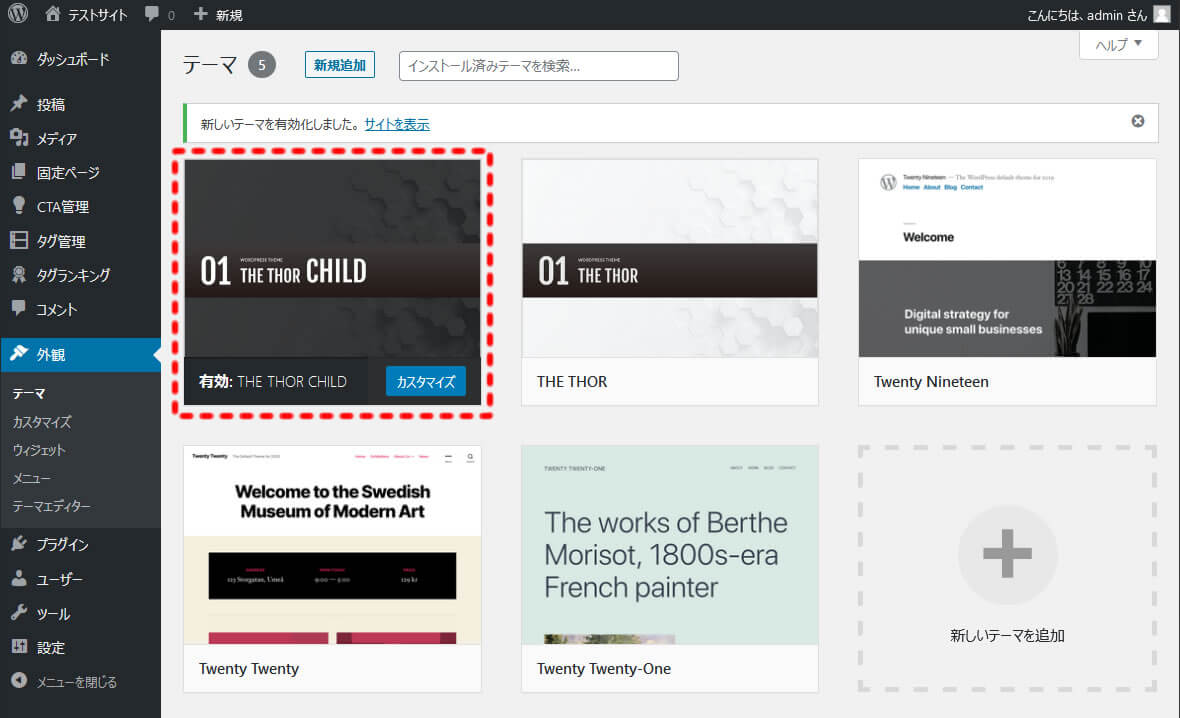
Task: Click the 固定ページ pages icon
Action: pyautogui.click(x=19, y=172)
